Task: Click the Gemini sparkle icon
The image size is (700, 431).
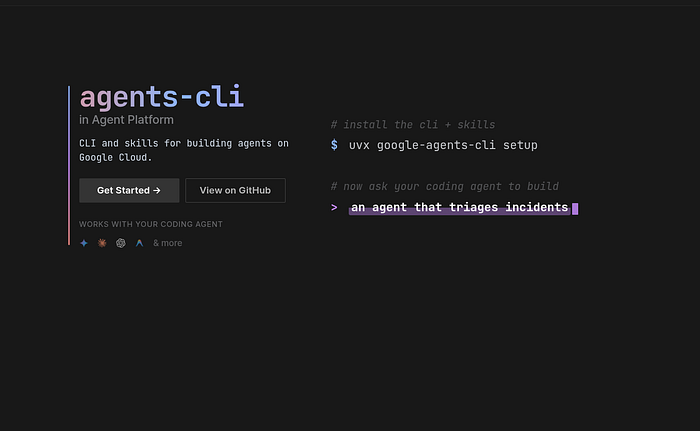Action: [x=84, y=243]
